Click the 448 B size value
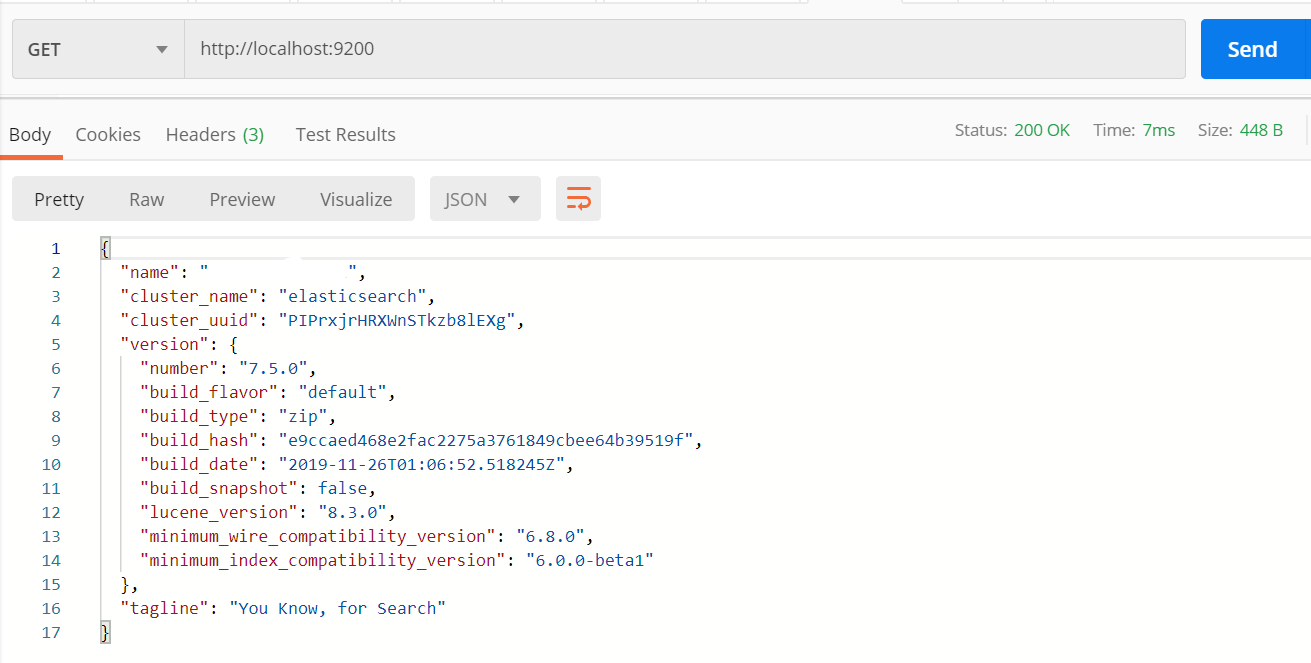1311x663 pixels. point(1262,130)
